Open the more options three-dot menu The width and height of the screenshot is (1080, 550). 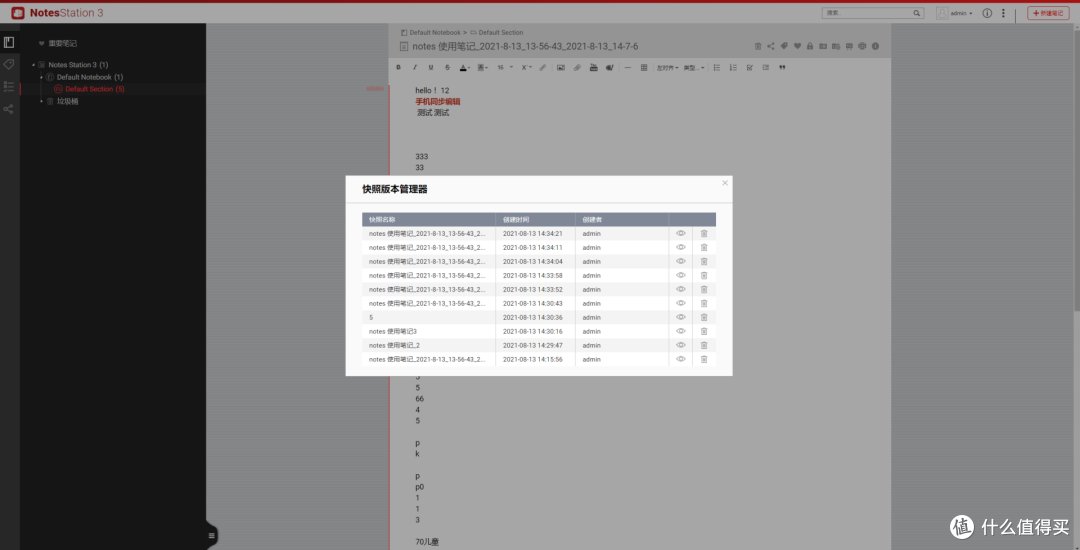[1003, 13]
